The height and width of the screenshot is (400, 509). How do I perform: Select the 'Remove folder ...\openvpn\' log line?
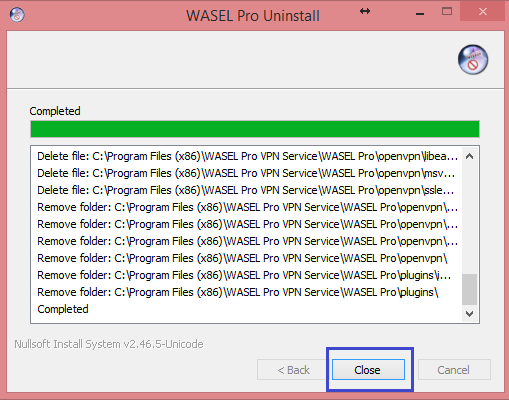[242, 258]
